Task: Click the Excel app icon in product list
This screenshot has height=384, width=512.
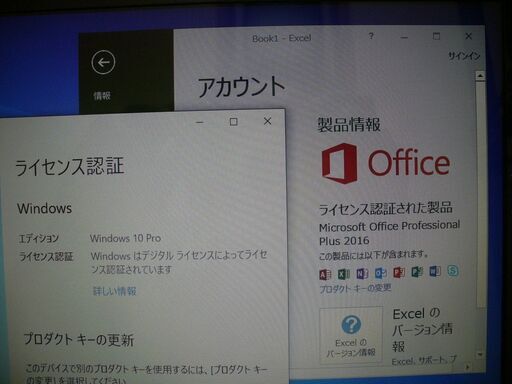Action: [344, 273]
